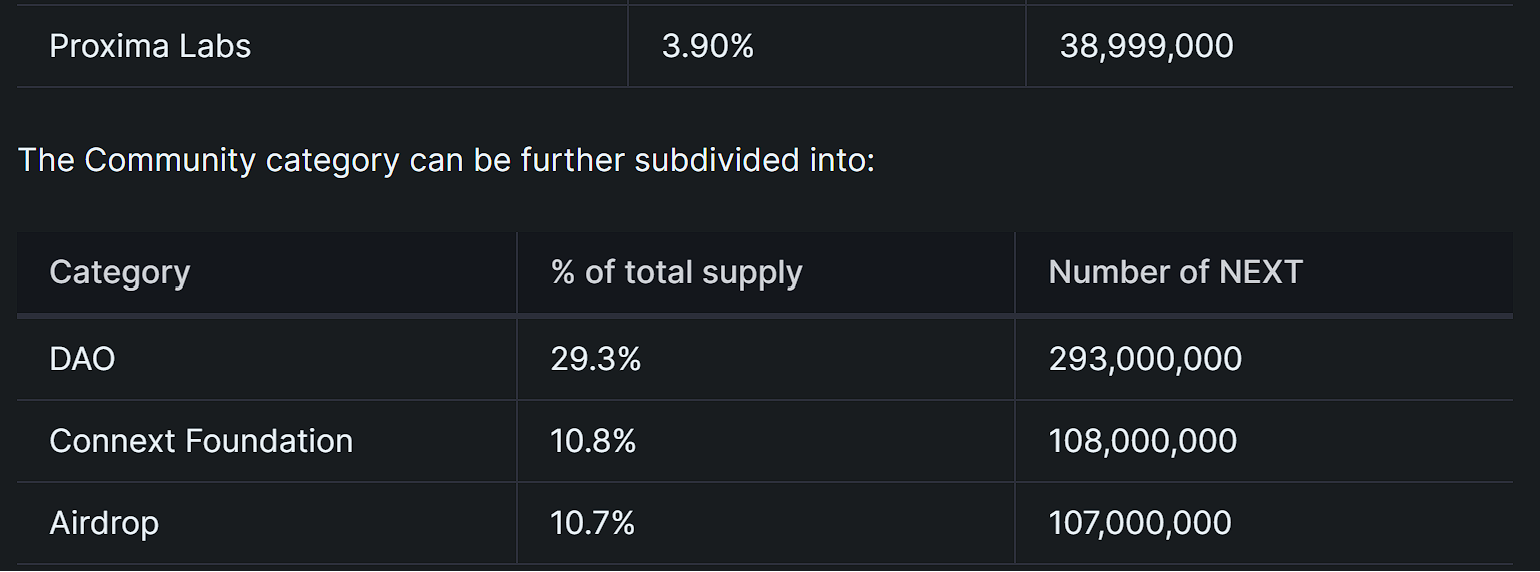Viewport: 1540px width, 572px height.
Task: Click the 10.7% Airdrop percentage
Action: point(592,523)
